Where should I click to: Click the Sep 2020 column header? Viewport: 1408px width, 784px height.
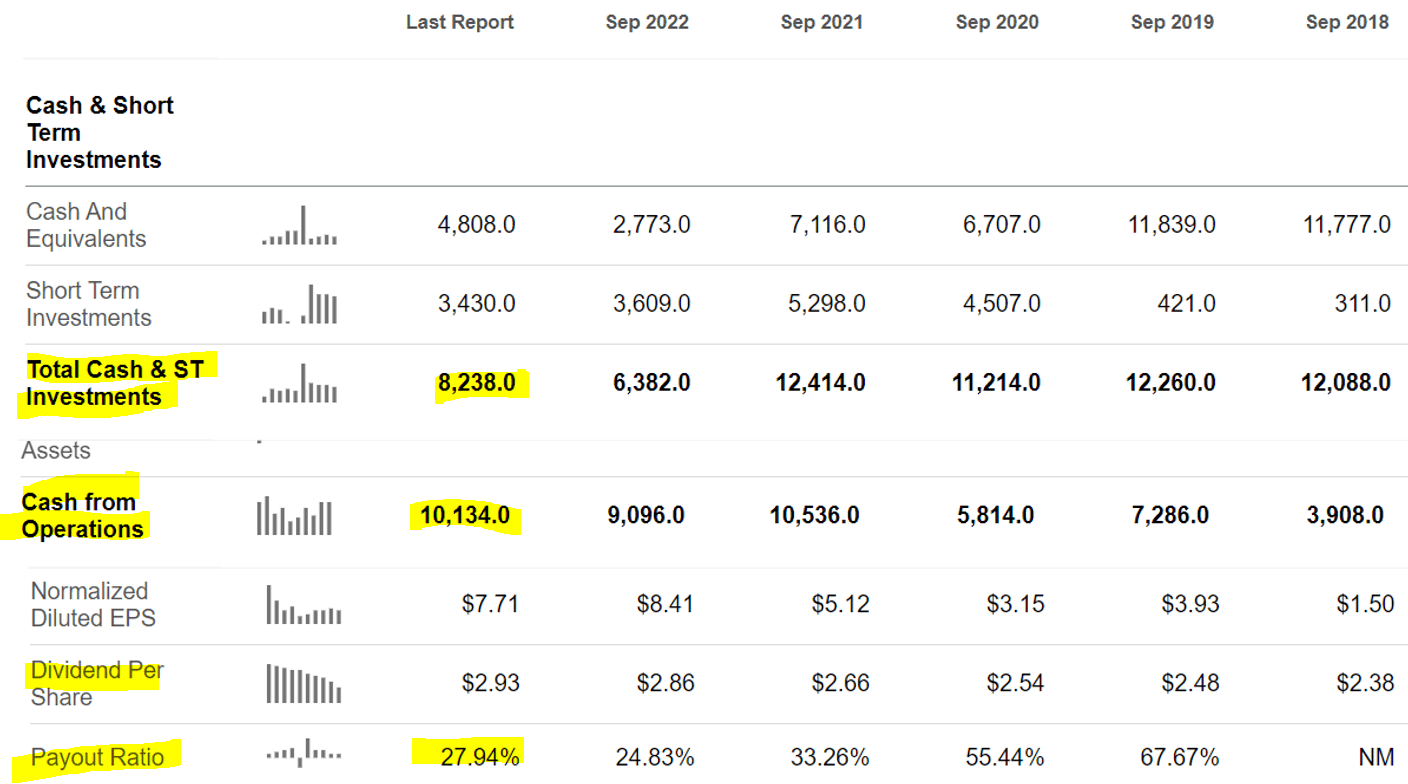[996, 21]
